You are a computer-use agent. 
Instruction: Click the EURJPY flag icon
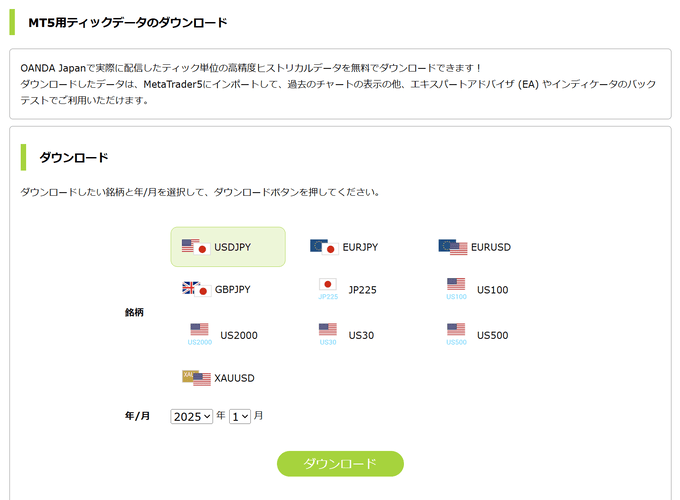pyautogui.click(x=323, y=247)
